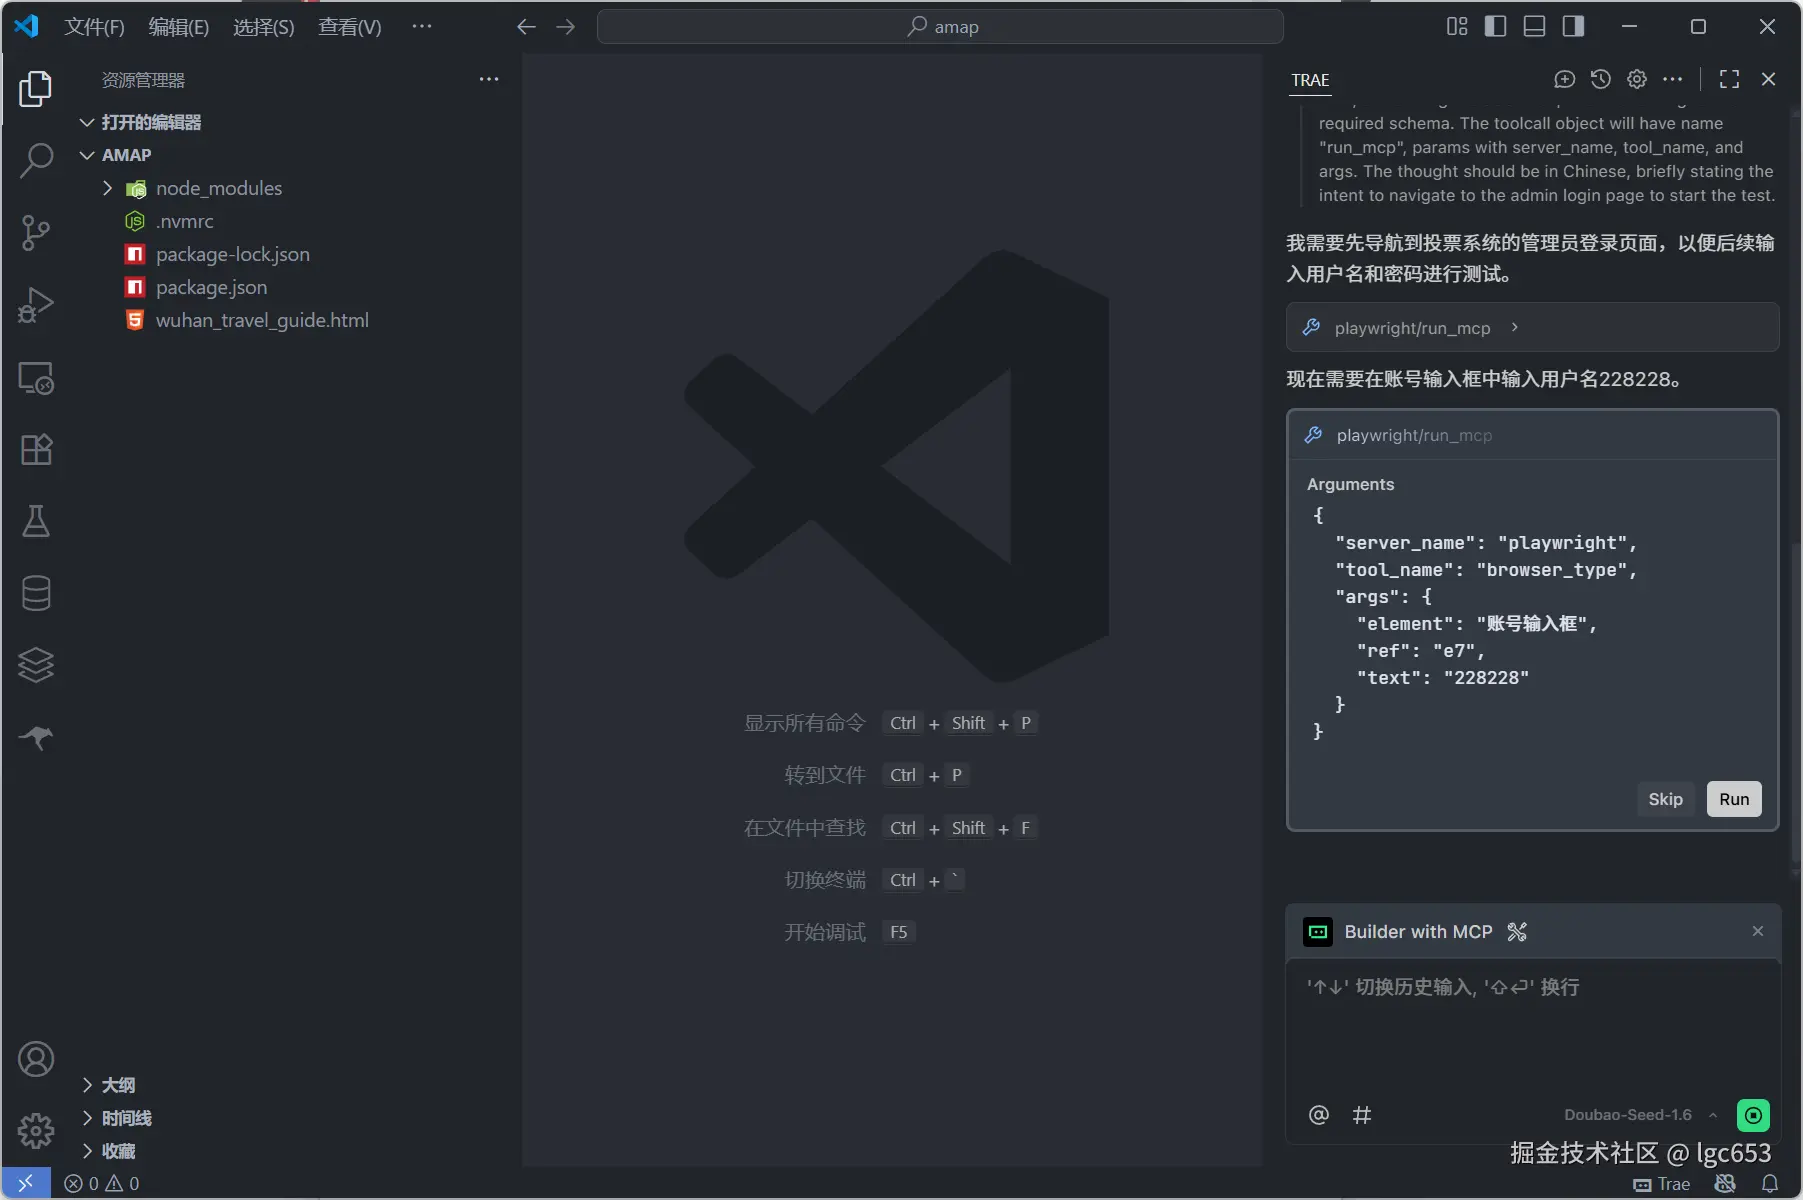This screenshot has width=1803, height=1200.
Task: Open TRAE panel more actions menu
Action: click(1673, 79)
